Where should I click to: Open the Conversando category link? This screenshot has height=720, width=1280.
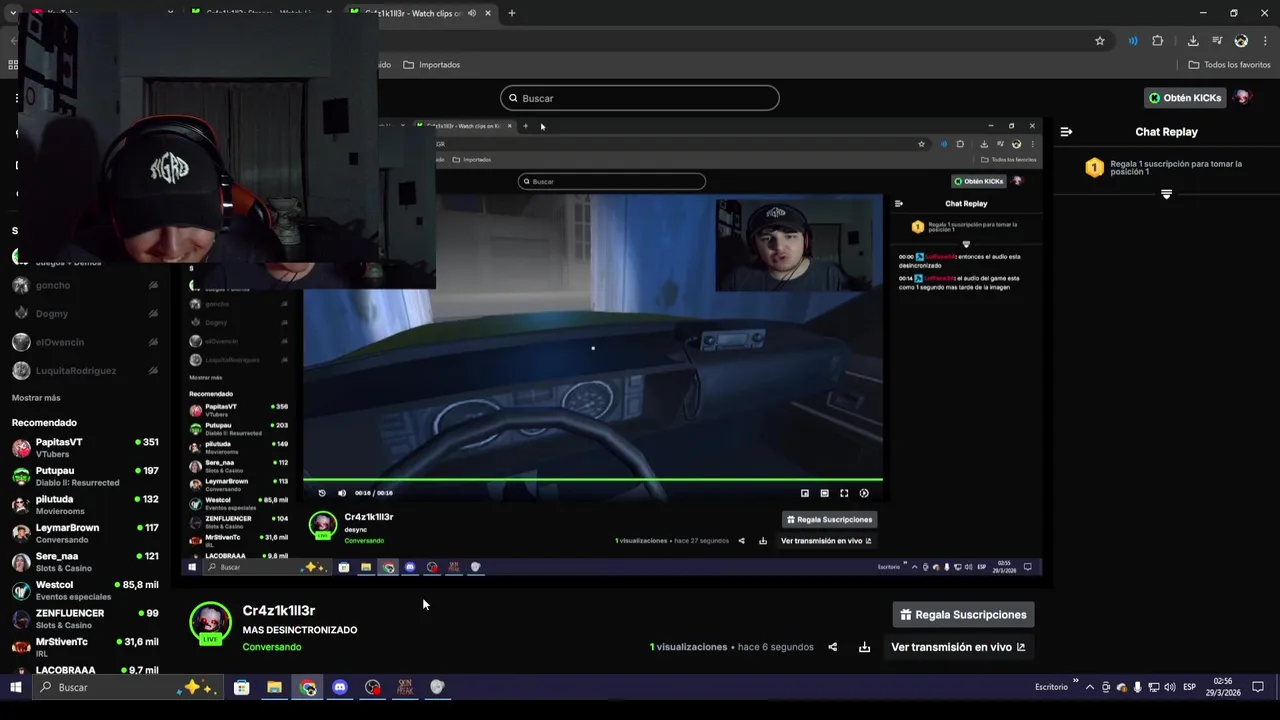click(x=272, y=647)
